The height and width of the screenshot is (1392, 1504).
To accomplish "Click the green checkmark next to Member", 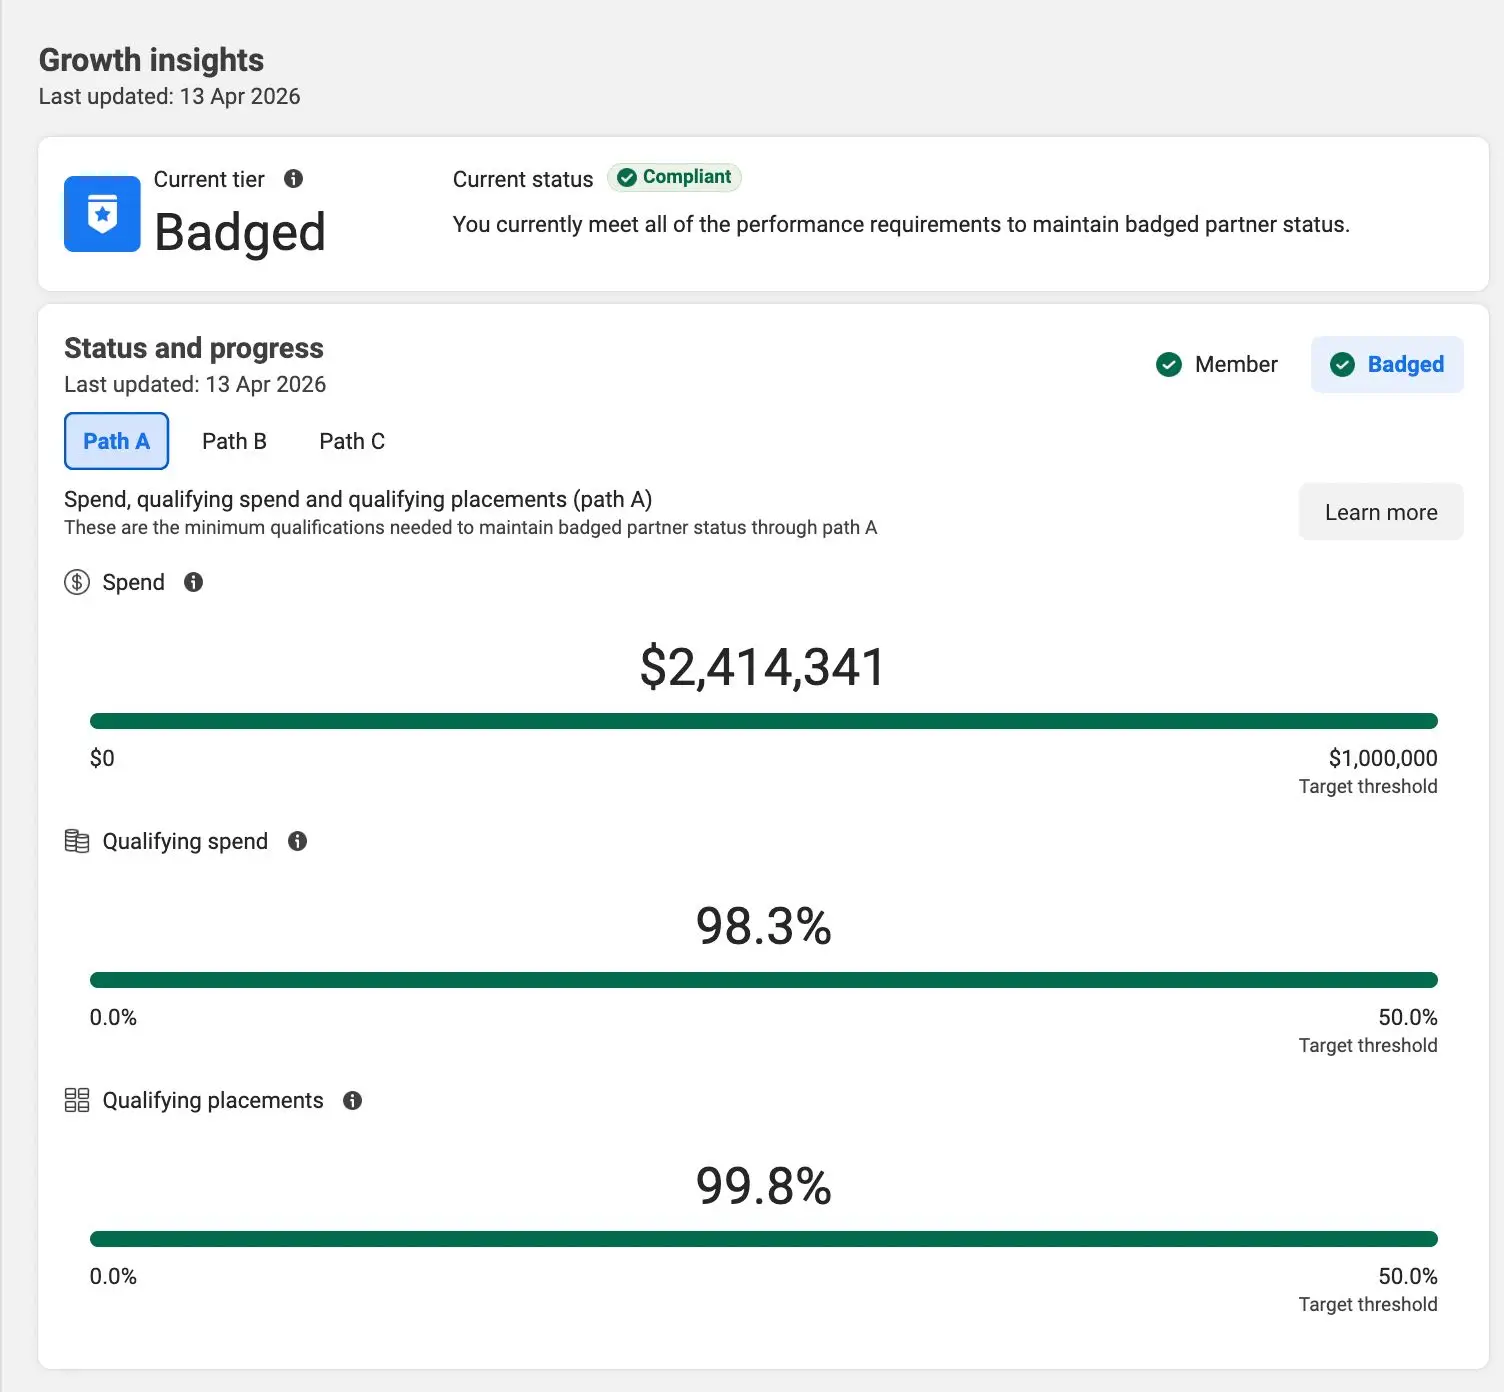I will click(1168, 365).
